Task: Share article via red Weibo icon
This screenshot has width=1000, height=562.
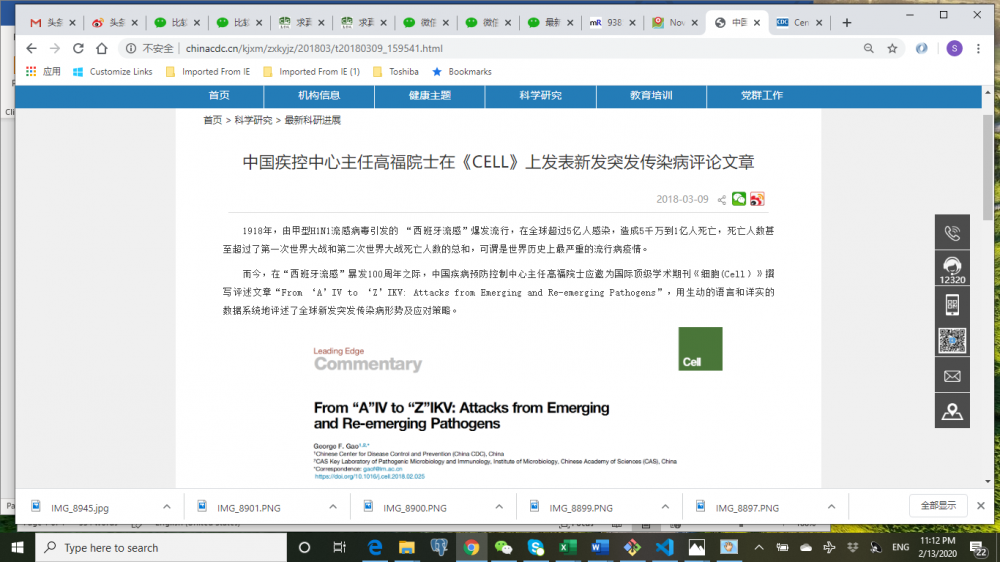Action: coord(757,199)
